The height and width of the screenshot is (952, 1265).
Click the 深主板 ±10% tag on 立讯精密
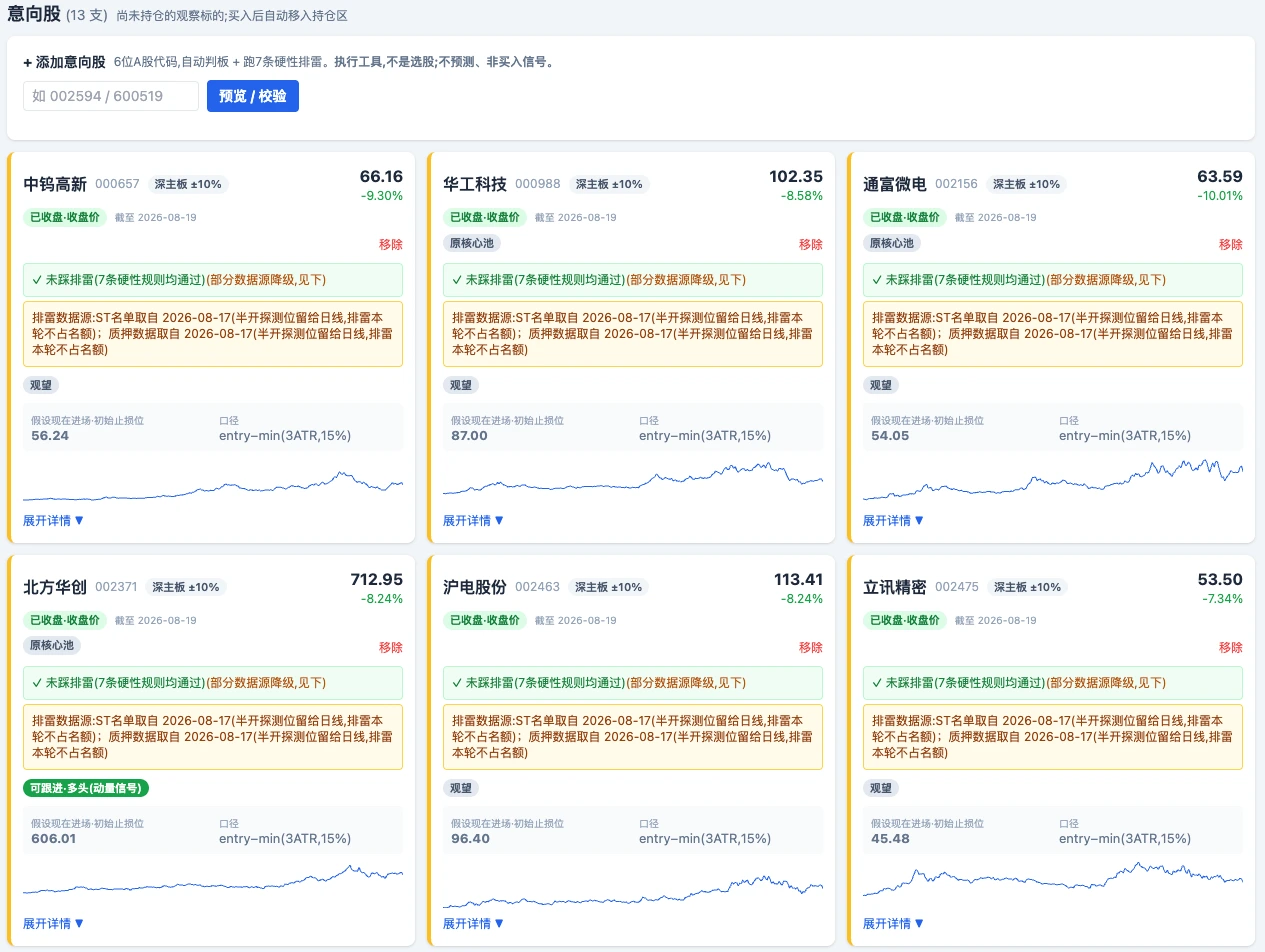(1027, 587)
